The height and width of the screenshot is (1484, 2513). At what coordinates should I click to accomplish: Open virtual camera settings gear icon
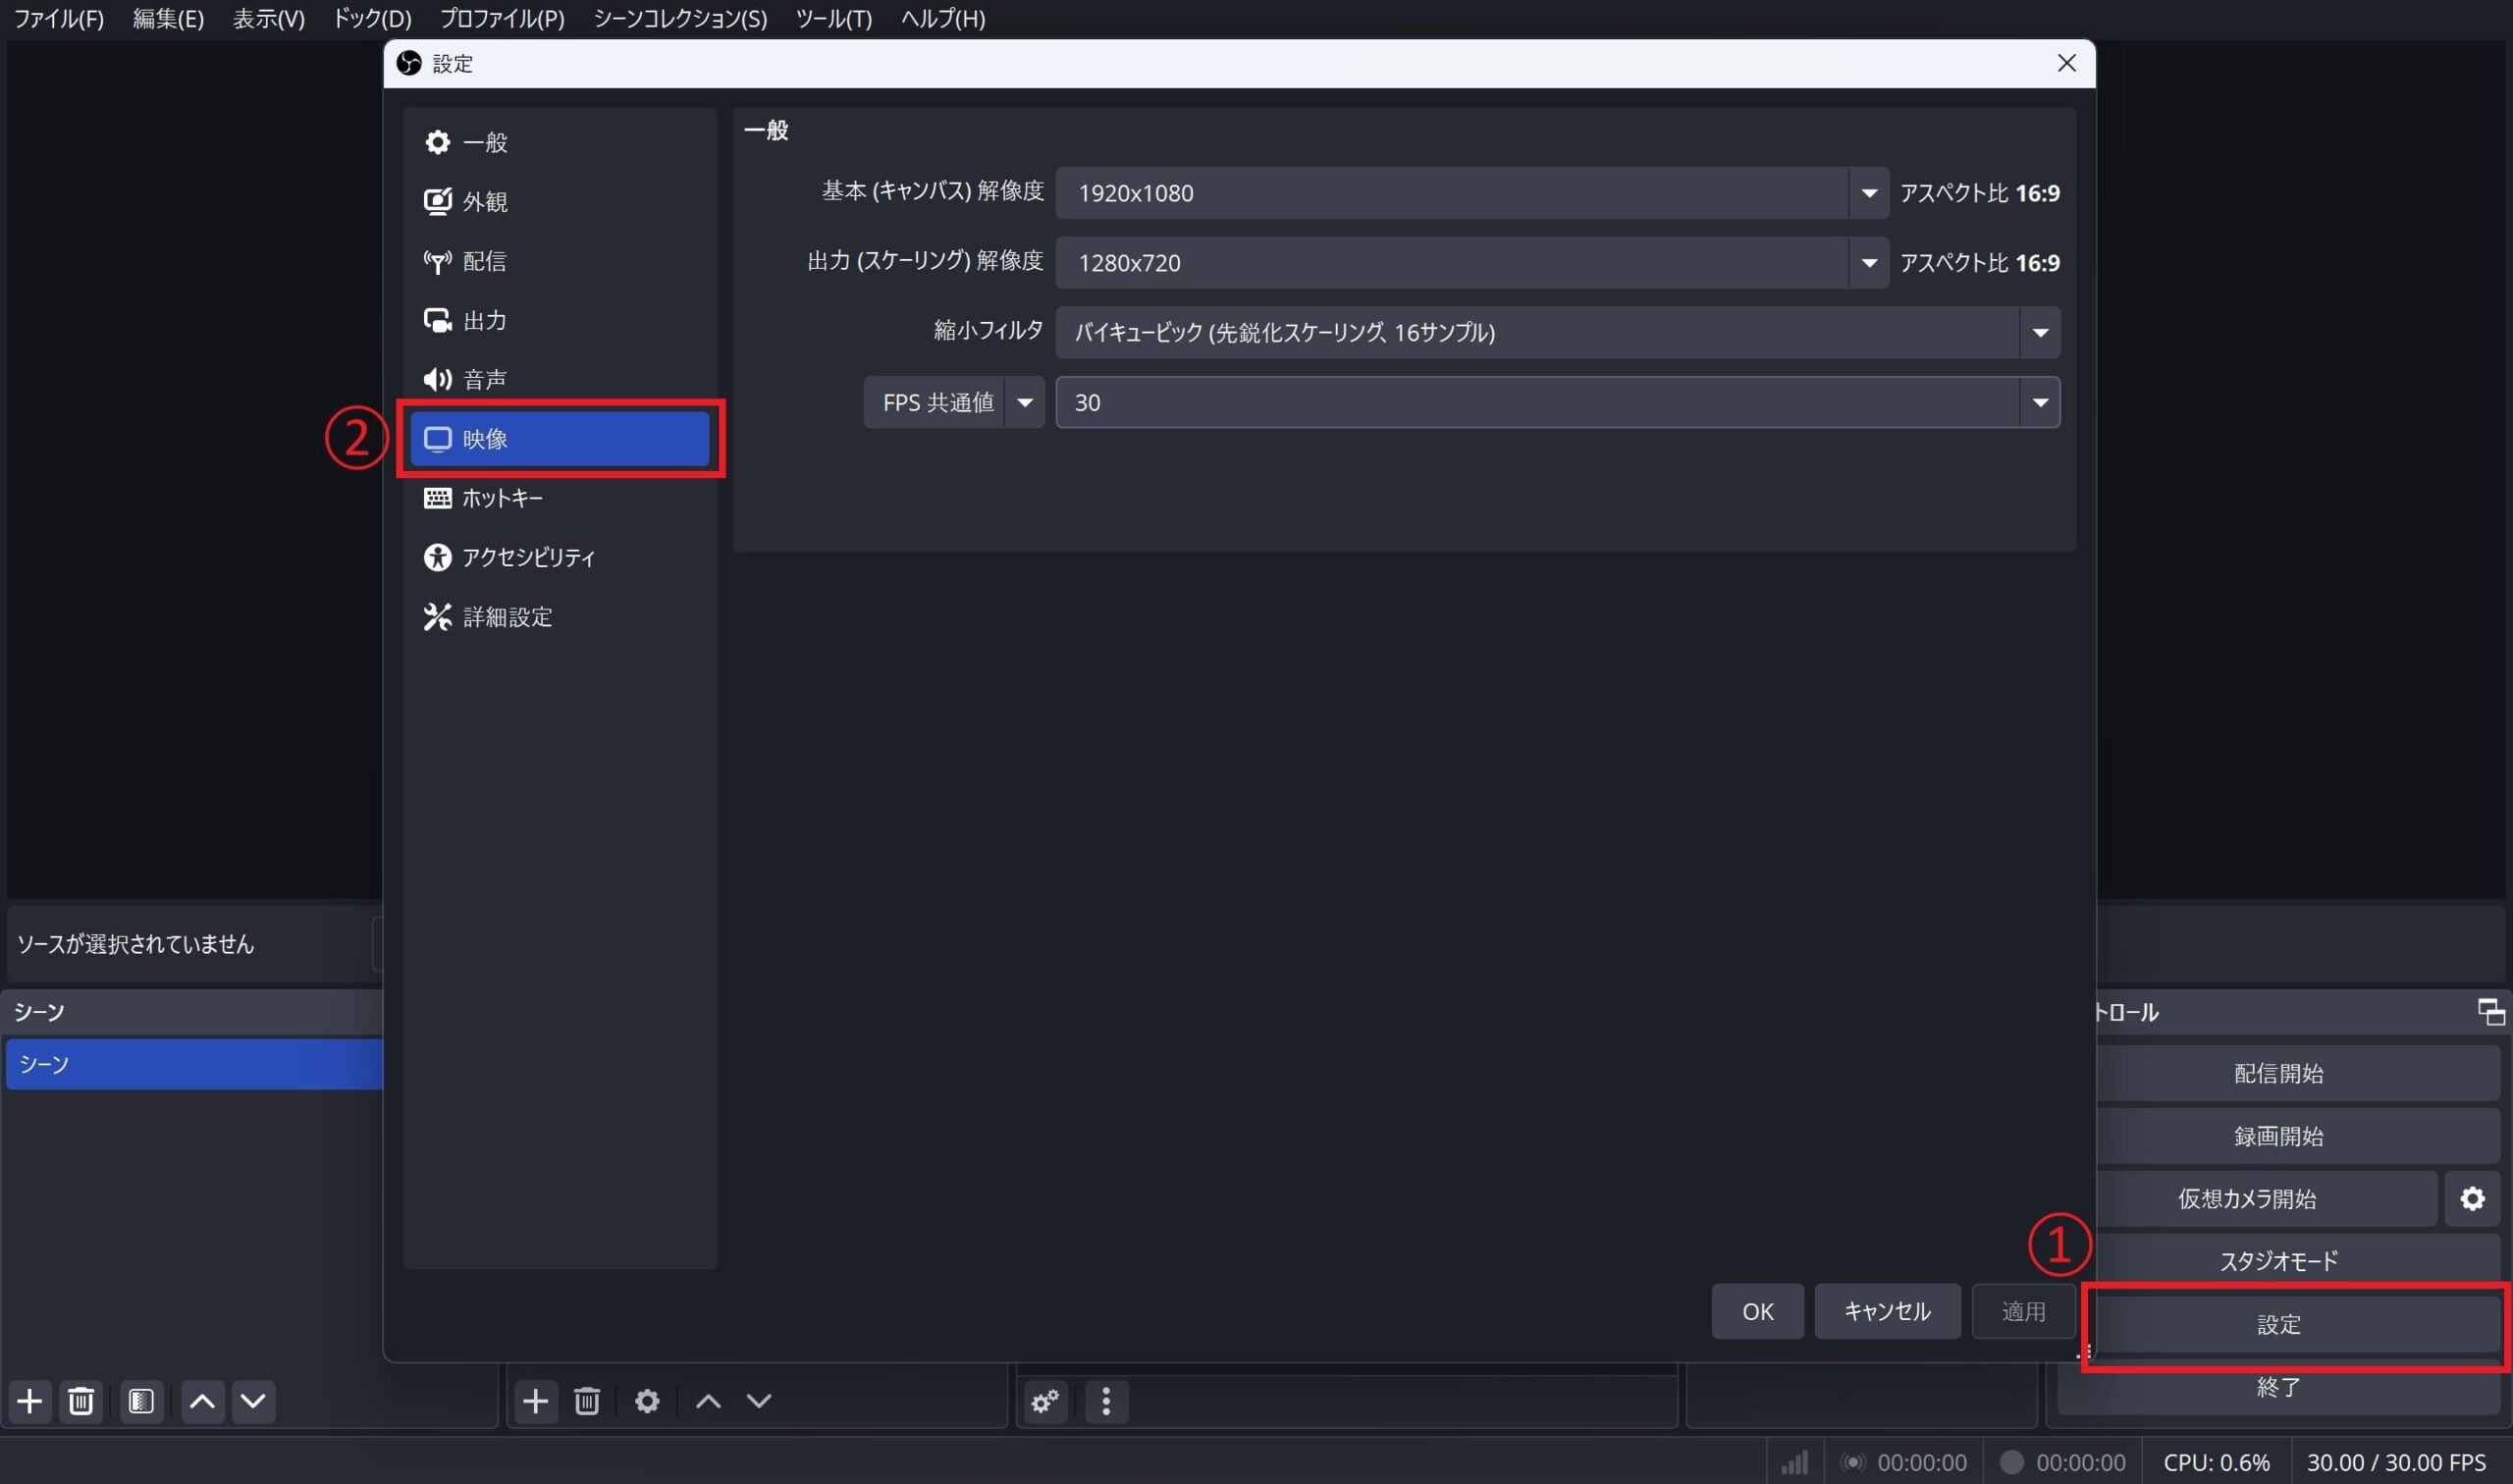point(2472,1199)
